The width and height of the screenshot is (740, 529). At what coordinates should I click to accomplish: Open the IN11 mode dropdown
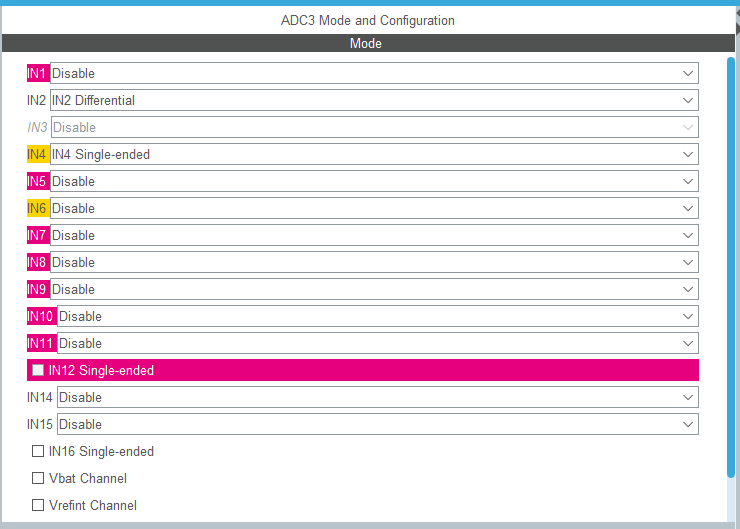click(378, 343)
